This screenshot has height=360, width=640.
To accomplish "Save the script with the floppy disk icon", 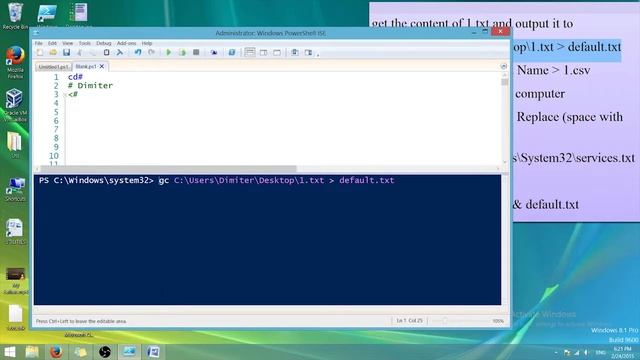I will [x=67, y=52].
